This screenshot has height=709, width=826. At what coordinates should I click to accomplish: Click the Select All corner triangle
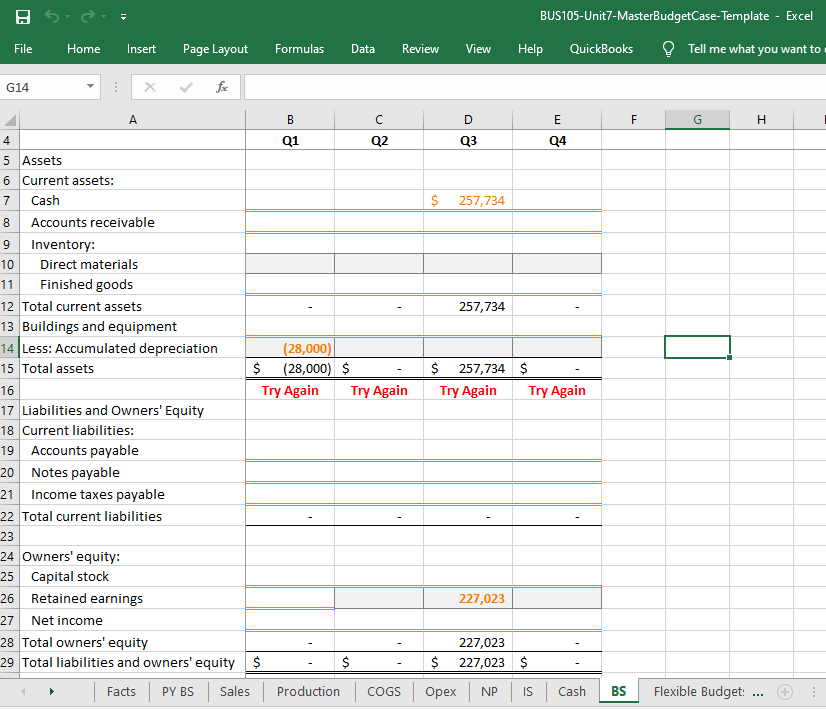(10, 120)
